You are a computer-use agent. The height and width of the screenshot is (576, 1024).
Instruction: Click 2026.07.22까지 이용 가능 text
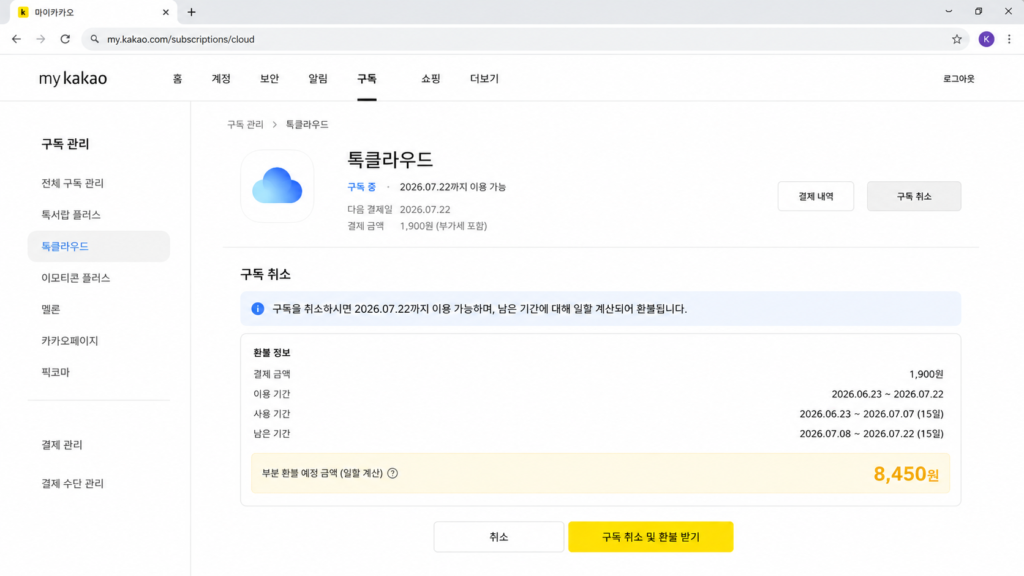(453, 187)
